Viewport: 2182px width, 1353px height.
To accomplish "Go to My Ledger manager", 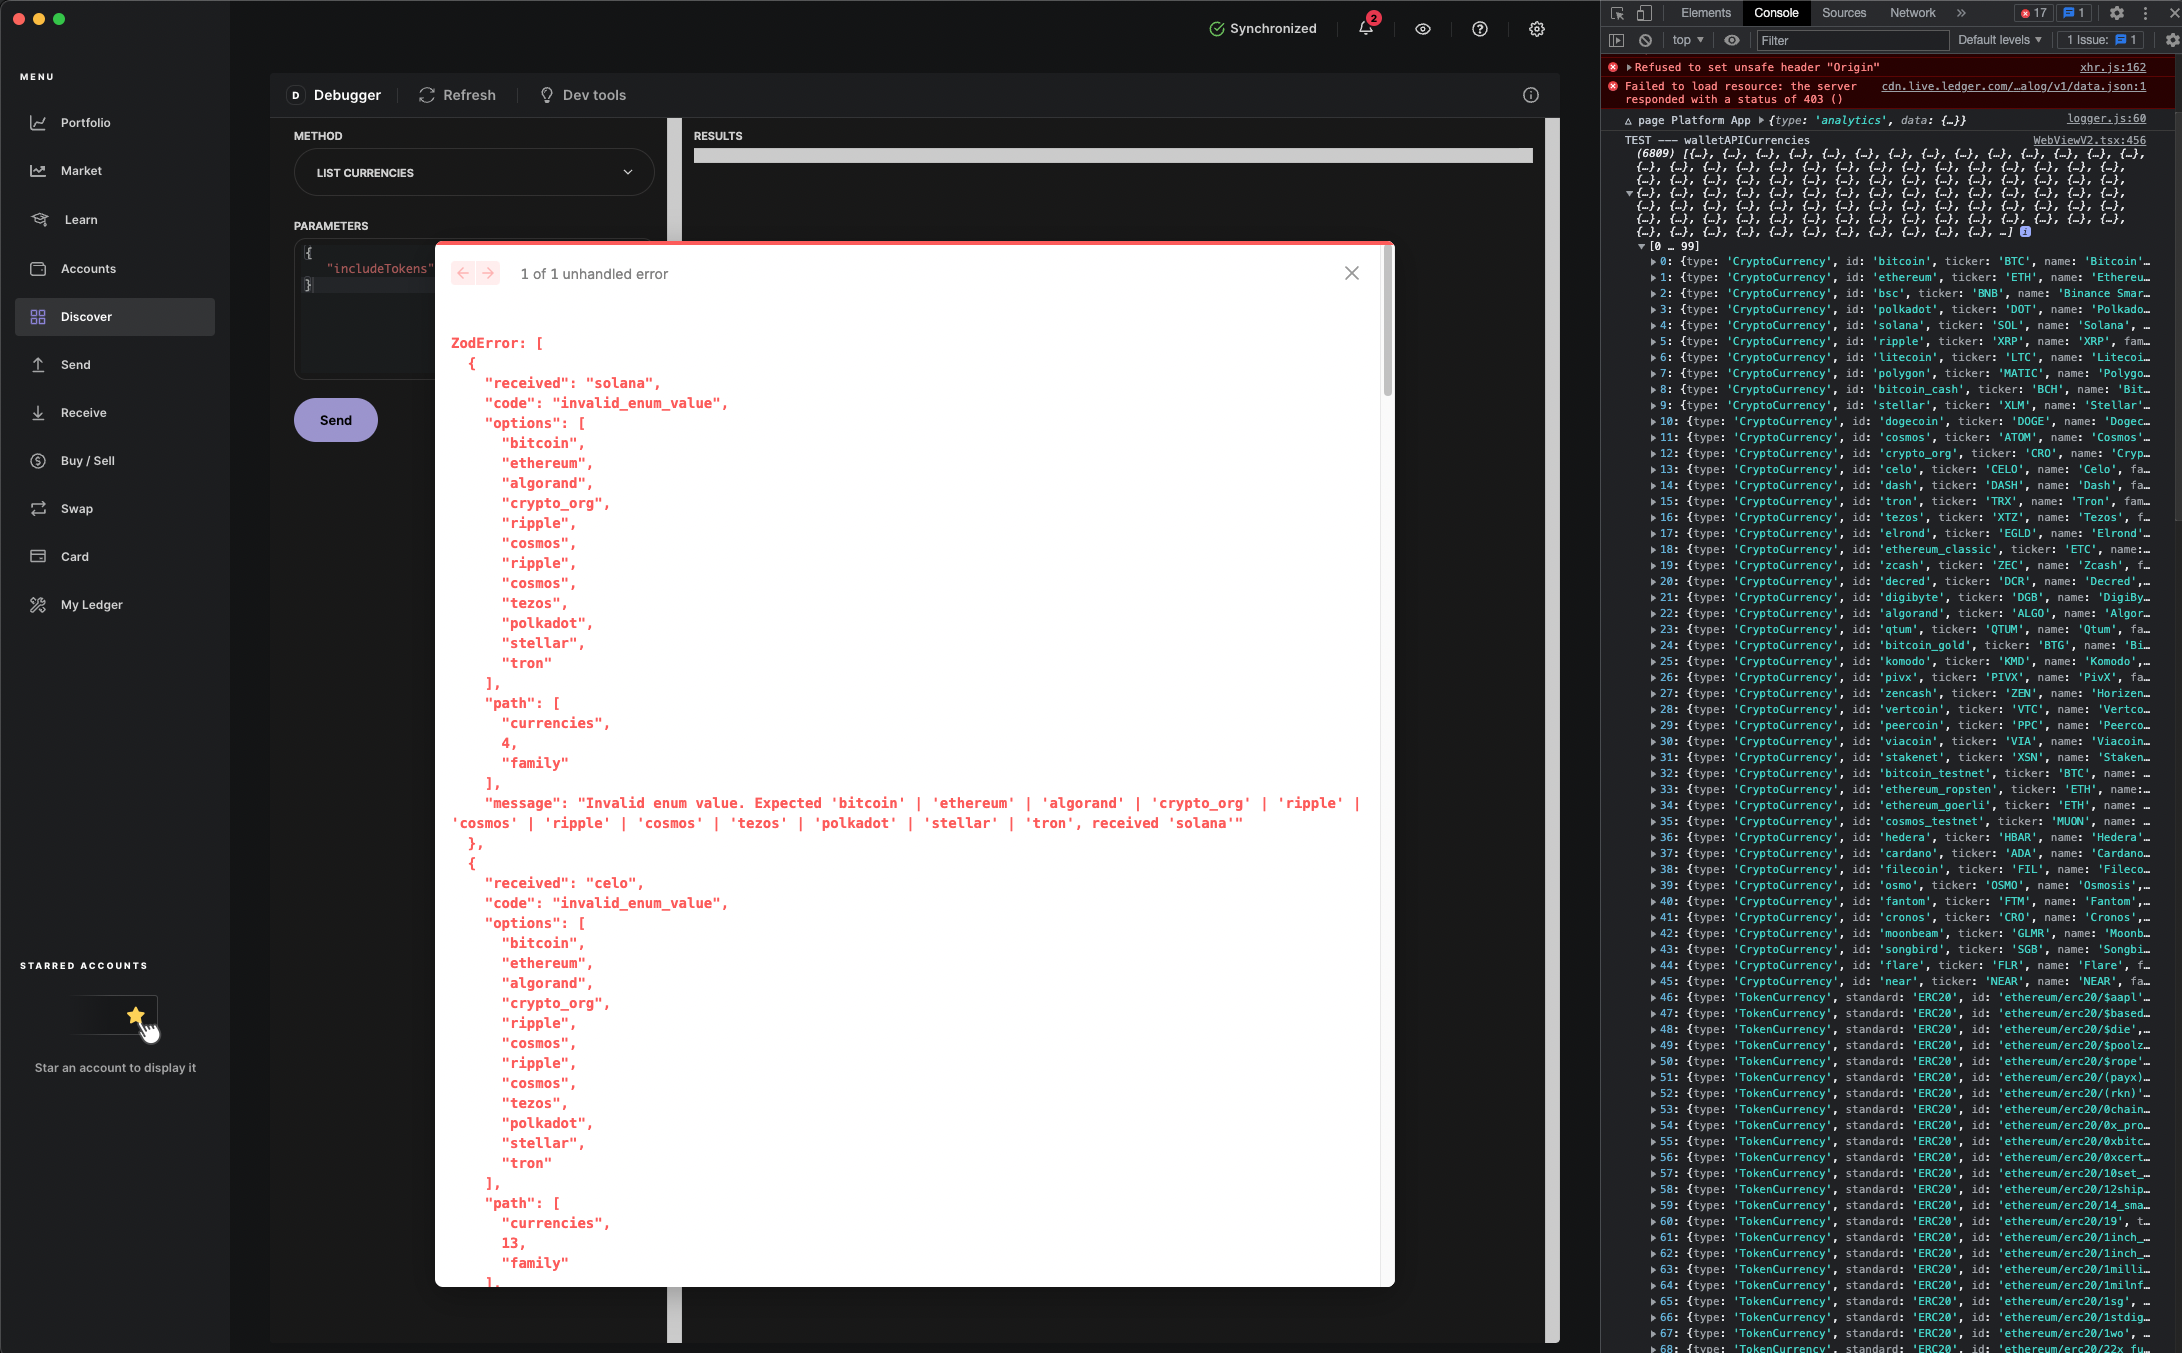I will pyautogui.click(x=90, y=604).
